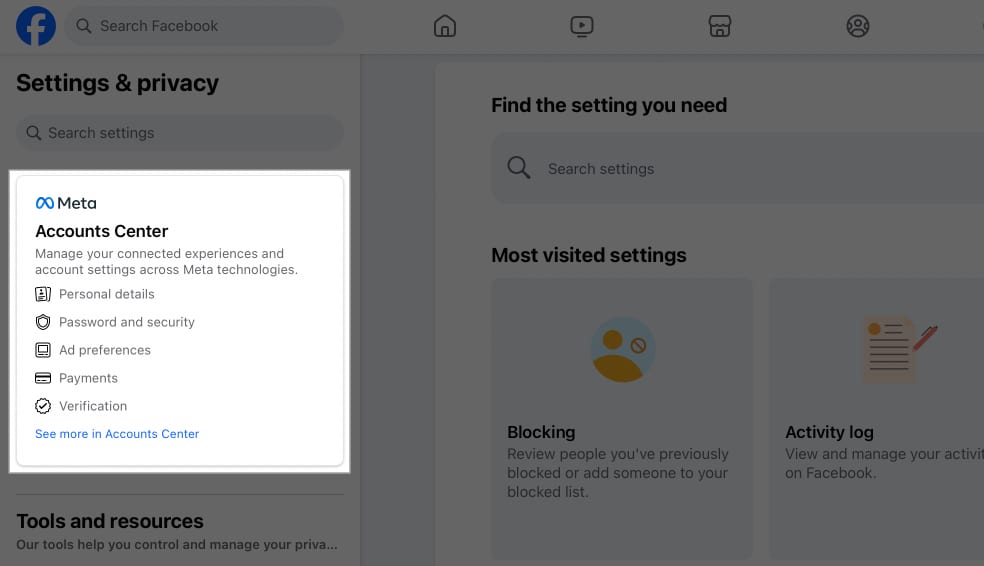Viewport: 984px width, 566px height.
Task: Open the Video (Watch) tab icon
Action: [x=582, y=26]
